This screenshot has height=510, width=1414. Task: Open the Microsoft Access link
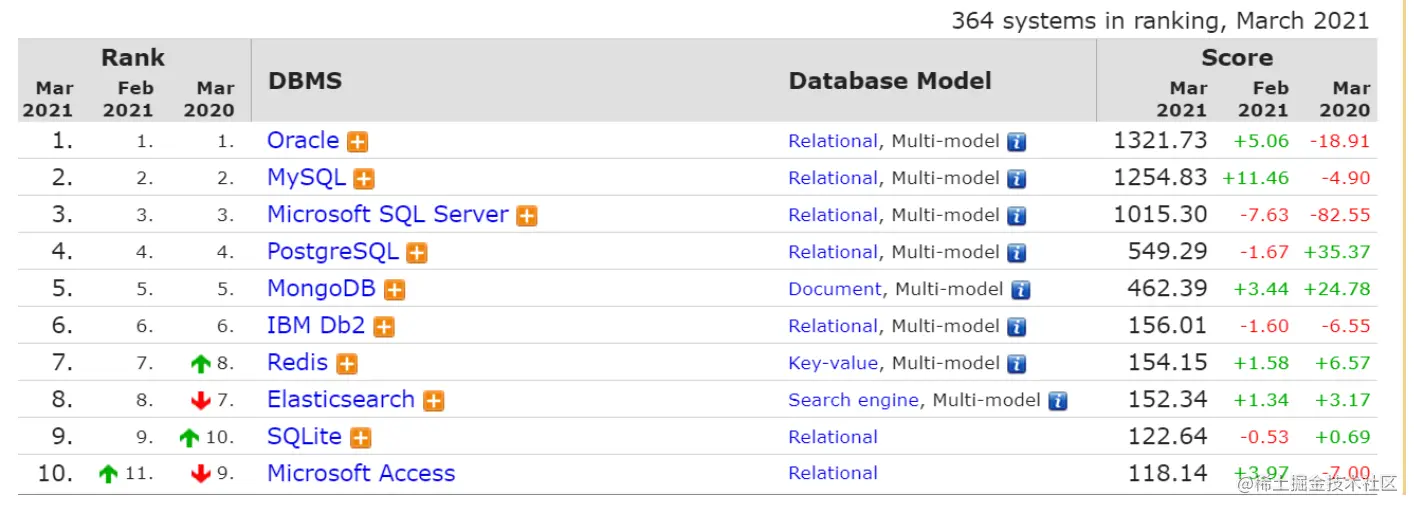(x=361, y=474)
